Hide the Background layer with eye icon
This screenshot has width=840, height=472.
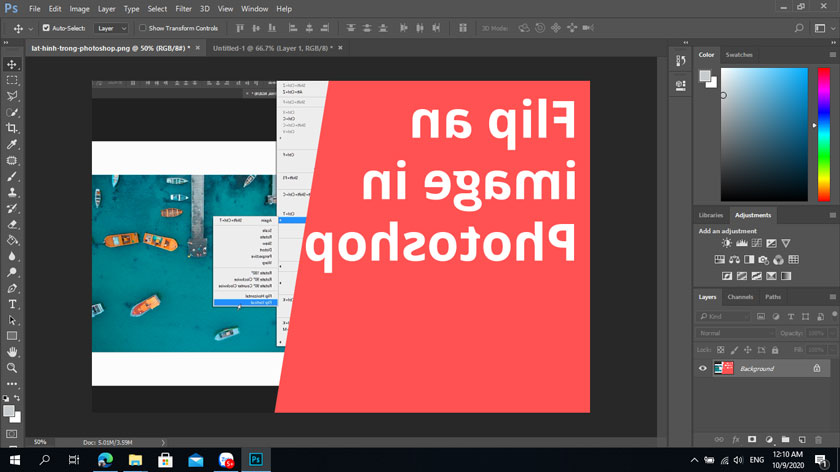[703, 369]
